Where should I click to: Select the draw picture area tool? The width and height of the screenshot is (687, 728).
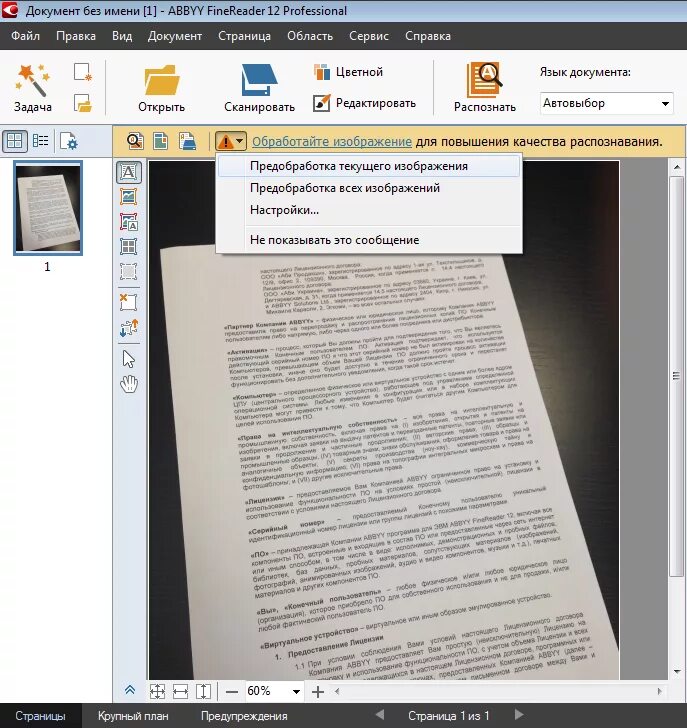[x=129, y=196]
